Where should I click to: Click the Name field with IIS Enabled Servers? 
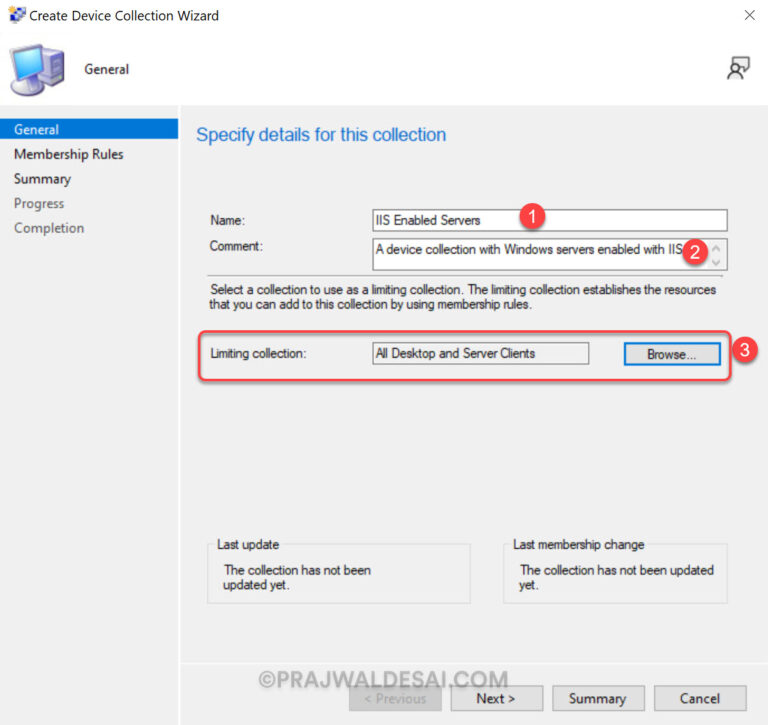click(x=550, y=220)
